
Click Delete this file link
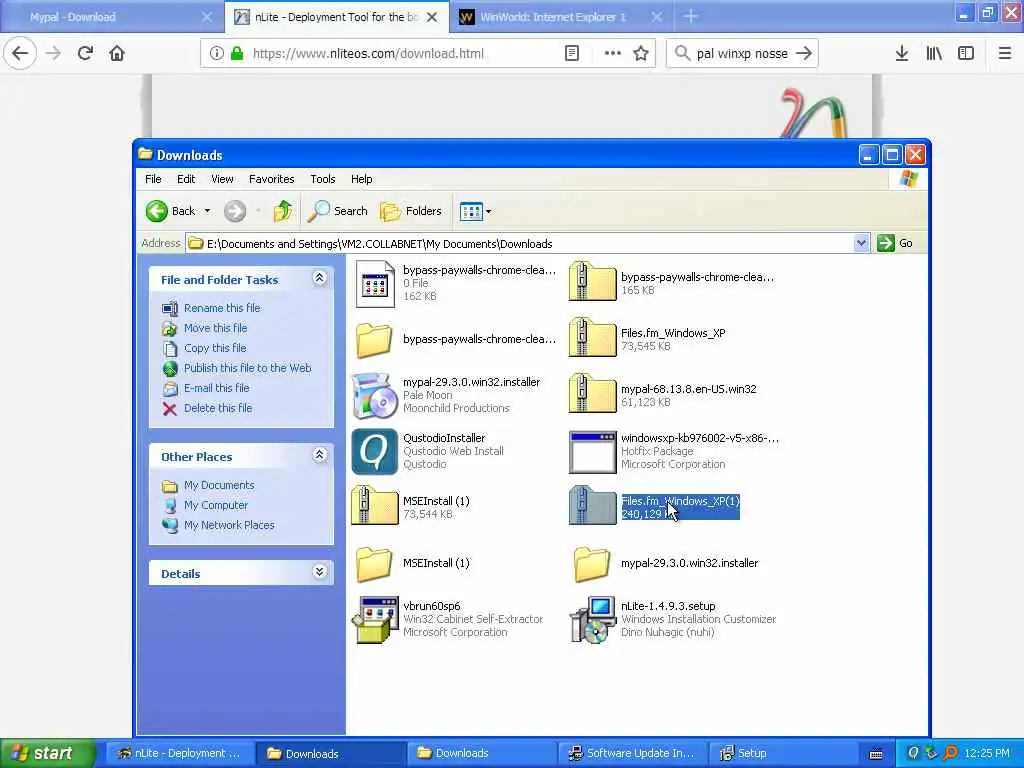(217, 408)
